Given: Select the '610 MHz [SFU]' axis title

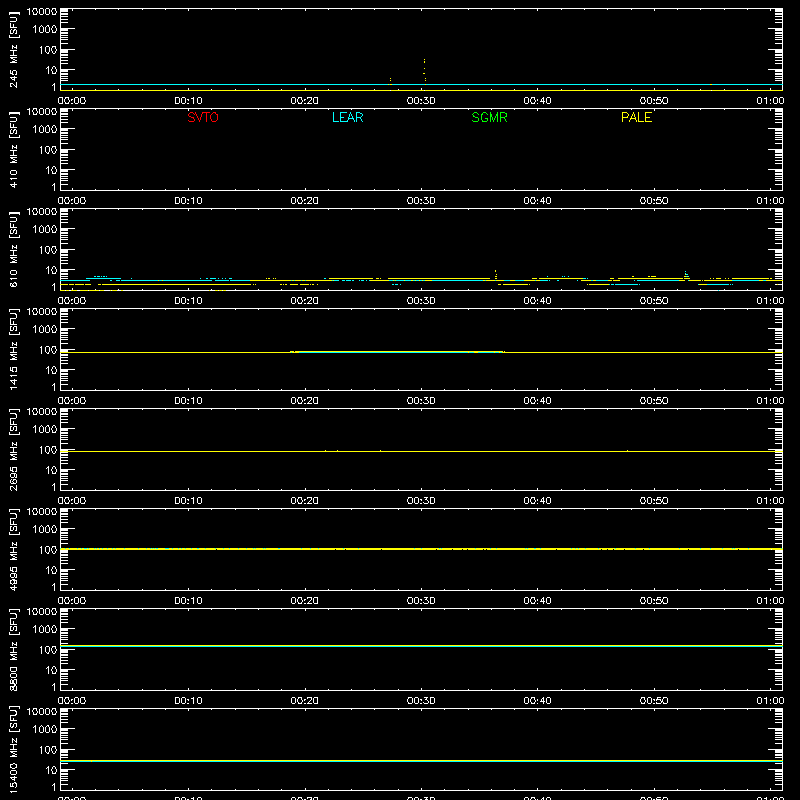Looking at the screenshot, I should tap(14, 250).
